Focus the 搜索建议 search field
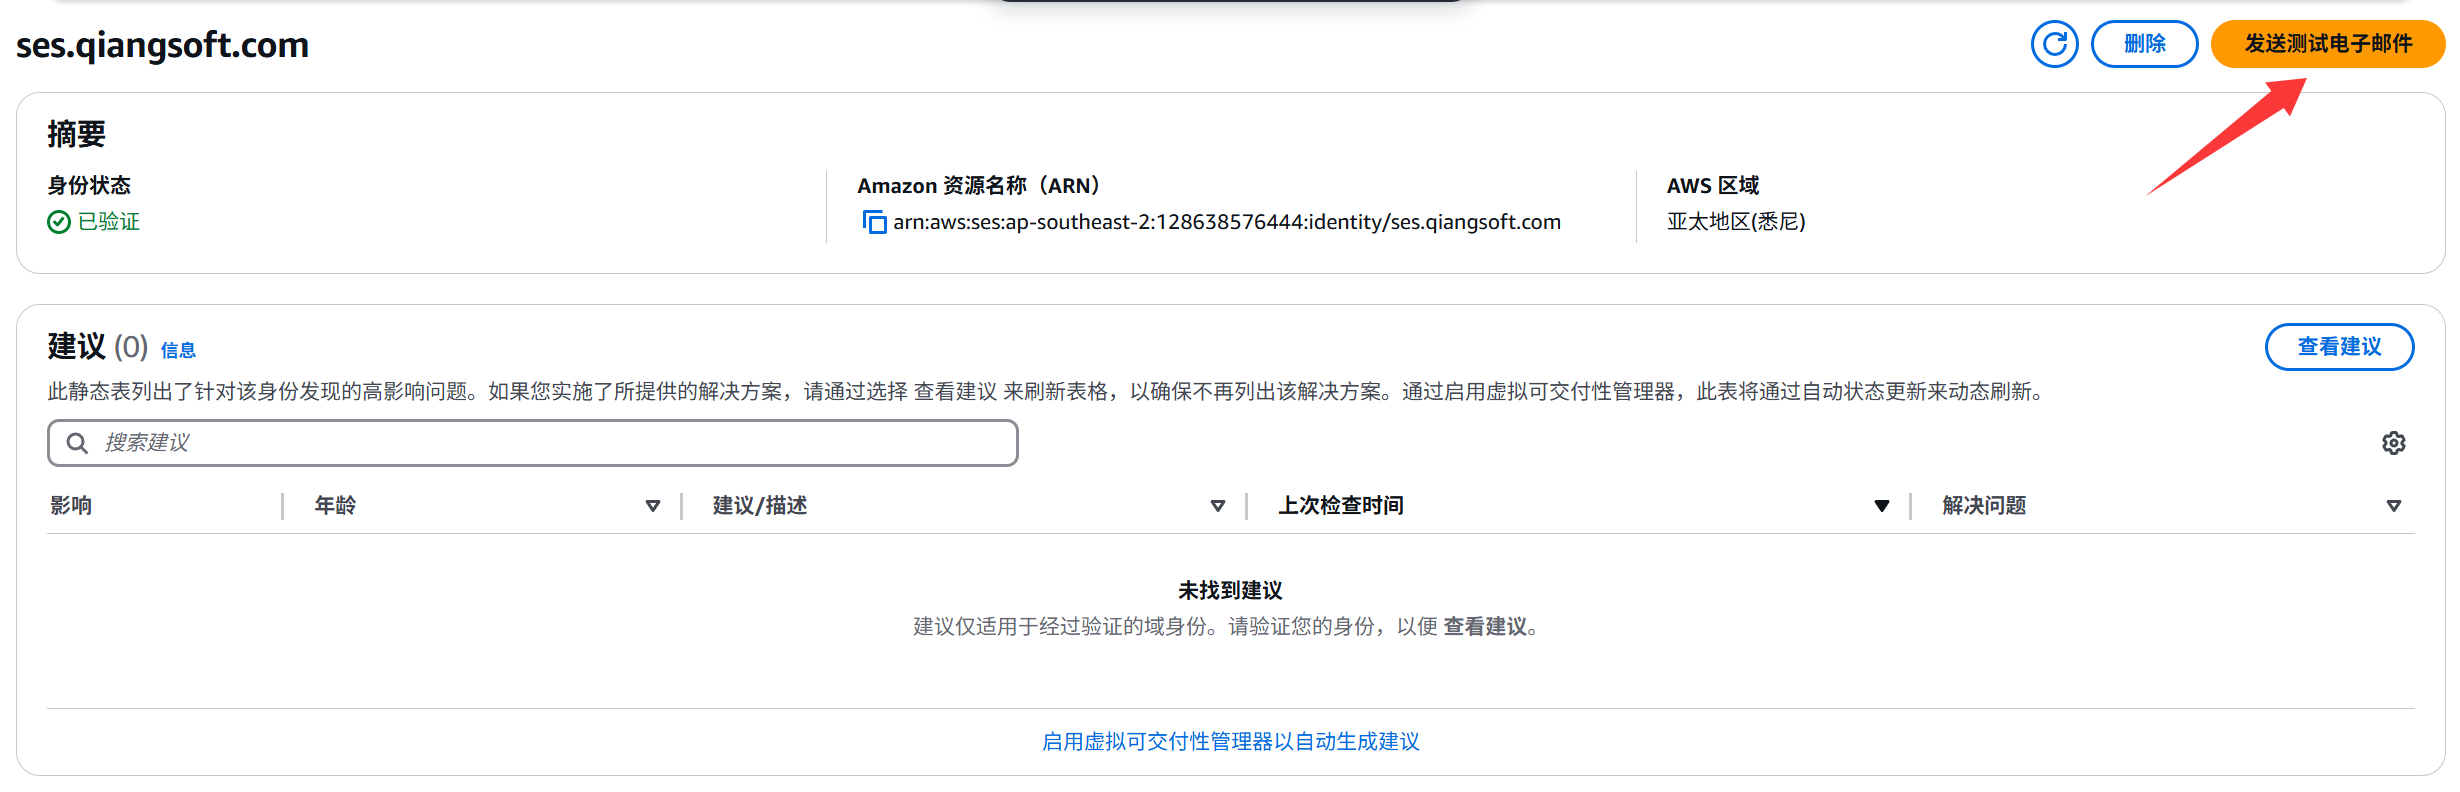 pyautogui.click(x=533, y=443)
